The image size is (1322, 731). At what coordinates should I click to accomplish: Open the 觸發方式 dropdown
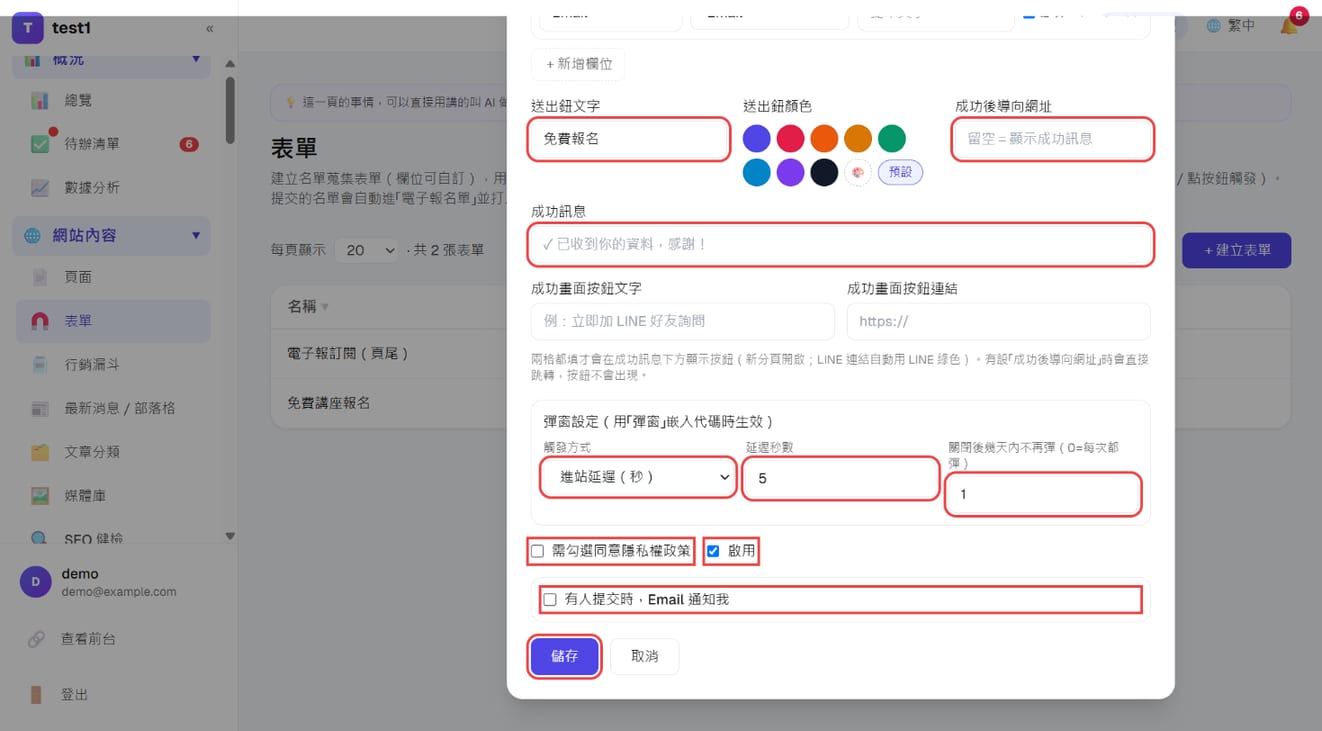pyautogui.click(x=639, y=477)
